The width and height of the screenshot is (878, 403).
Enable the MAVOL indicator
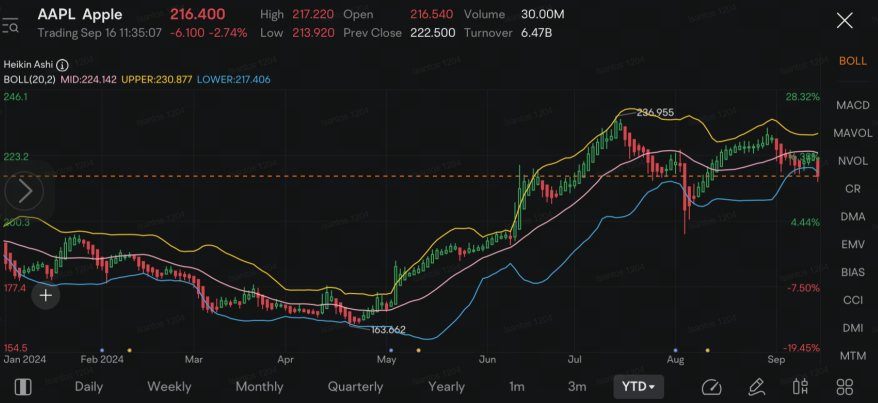click(x=852, y=133)
